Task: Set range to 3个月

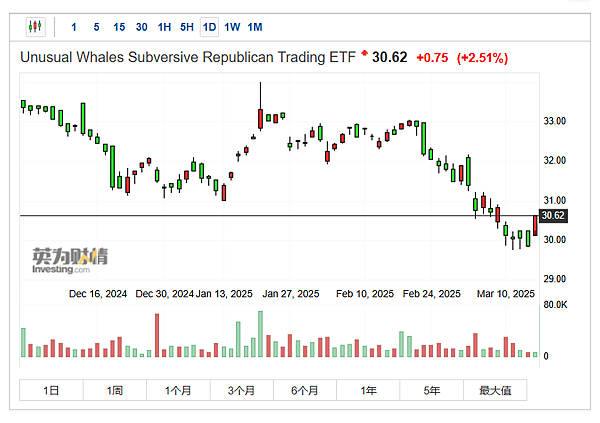Action: [241, 390]
